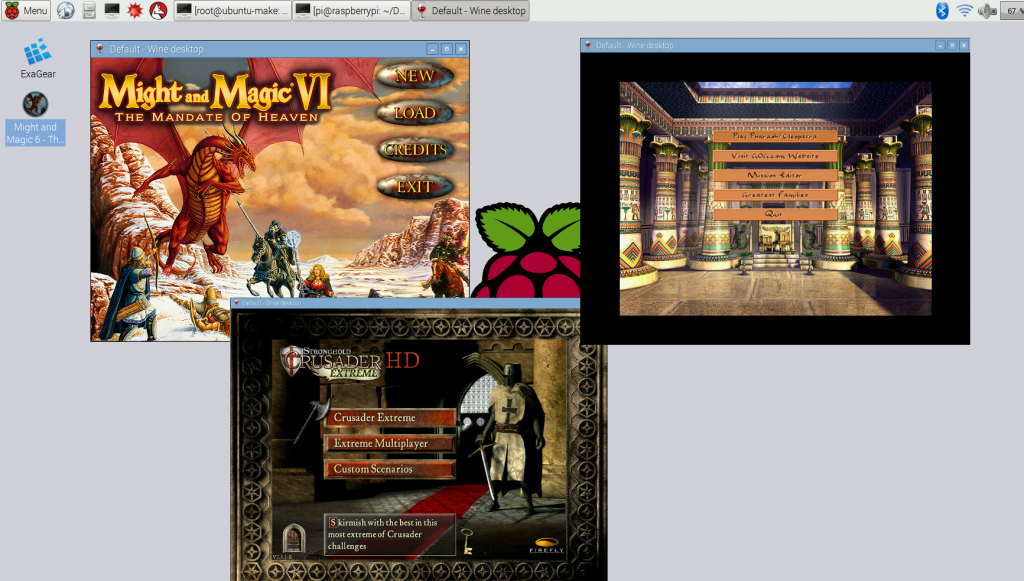Open the Raspberry Pi Menu button
Viewport: 1024px width, 581px height.
click(26, 10)
